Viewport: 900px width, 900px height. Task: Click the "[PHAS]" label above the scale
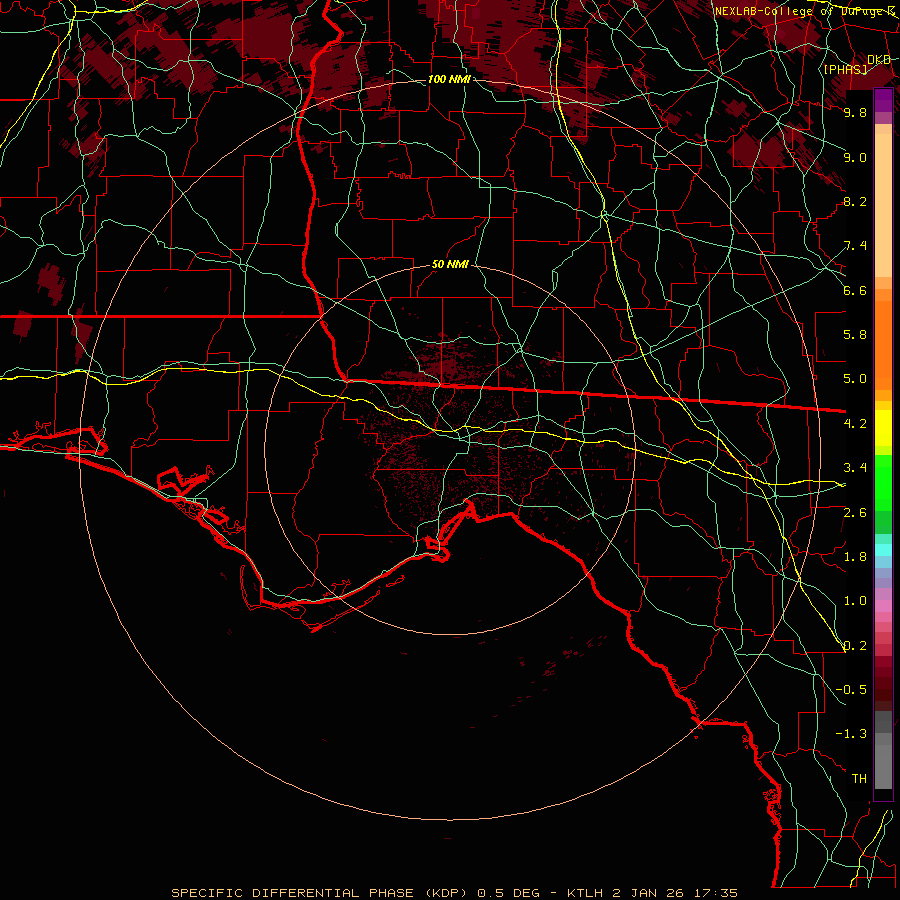pyautogui.click(x=845, y=69)
